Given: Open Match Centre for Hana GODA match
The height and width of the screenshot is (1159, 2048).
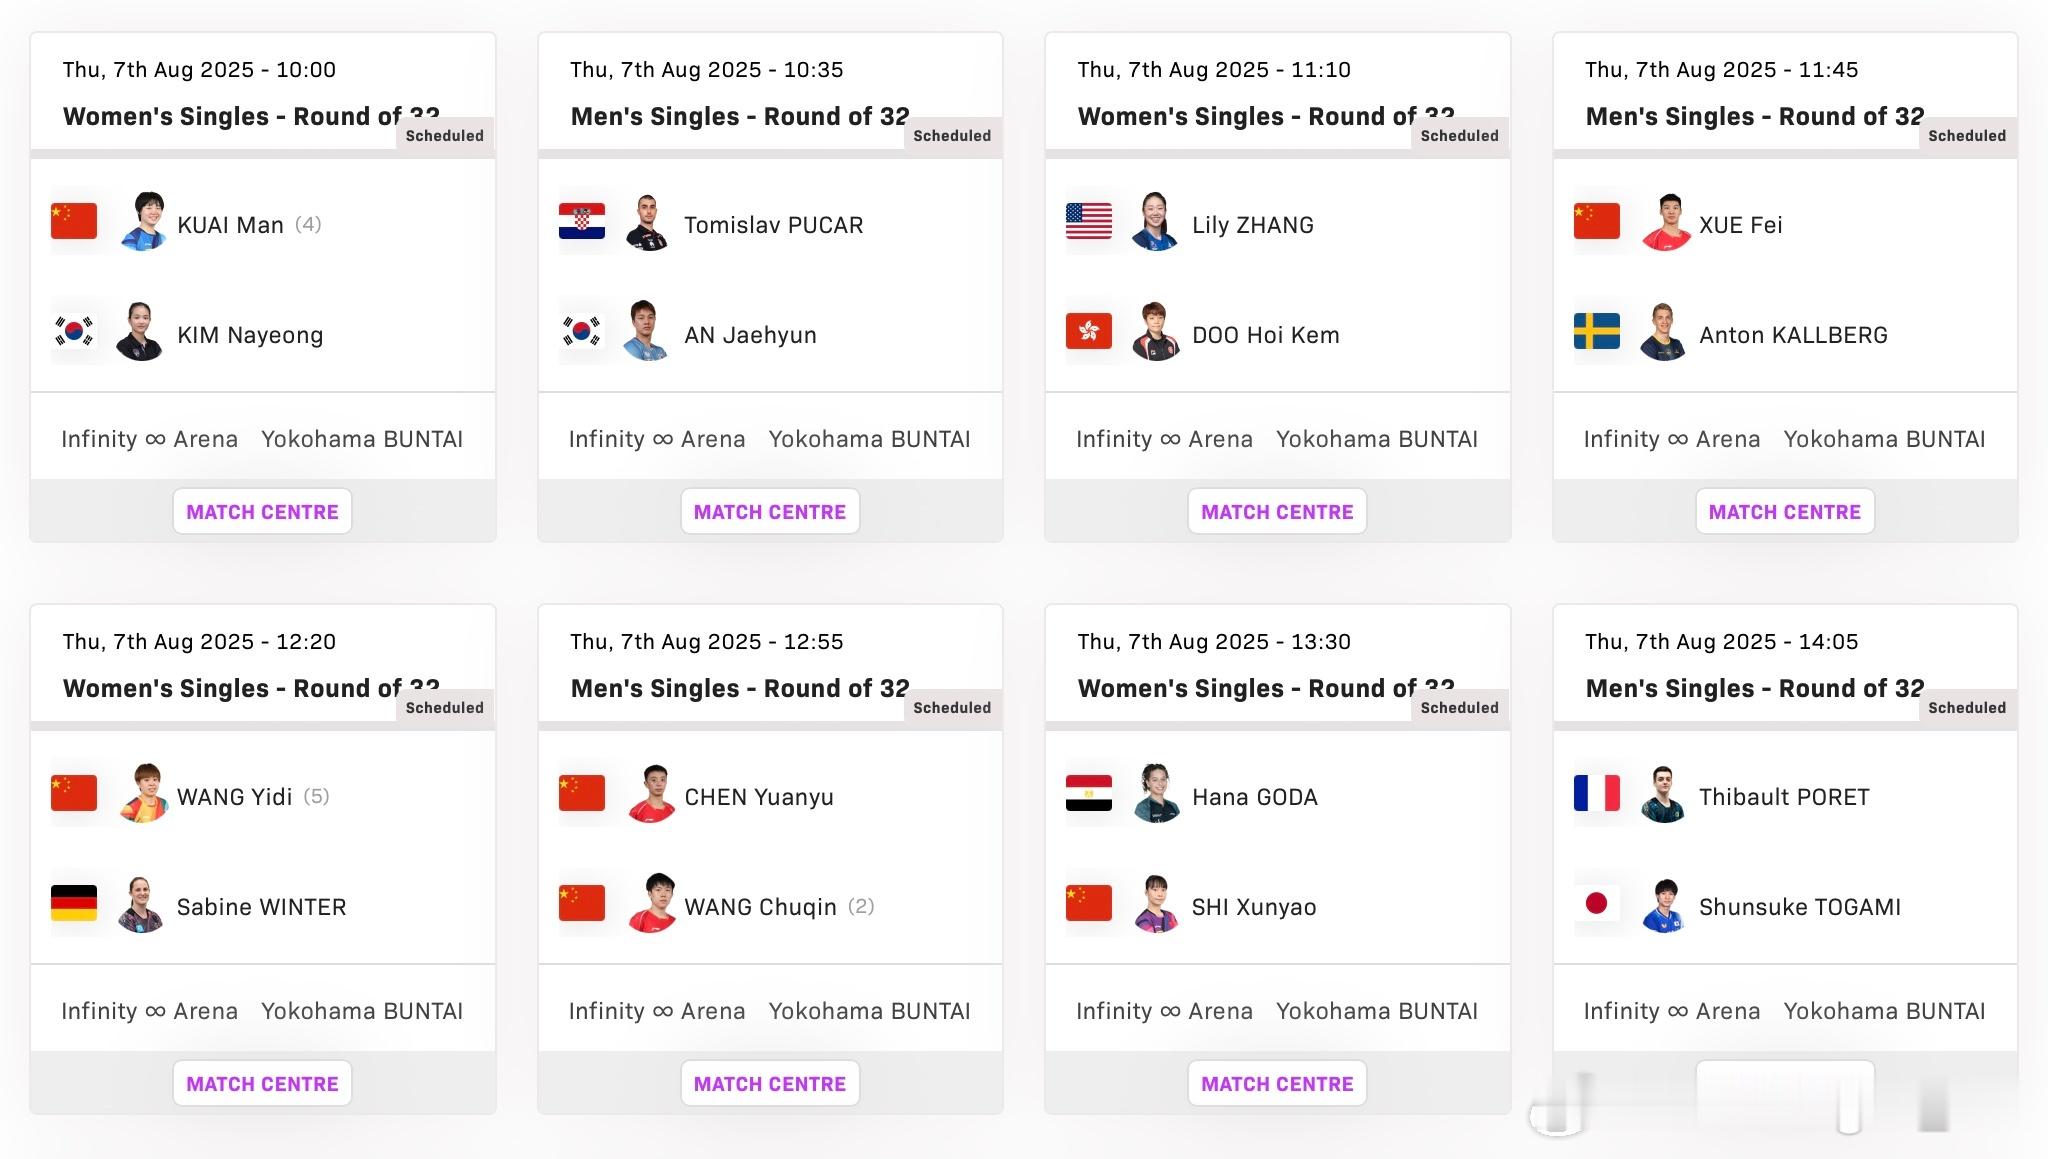Looking at the screenshot, I should pyautogui.click(x=1277, y=1083).
